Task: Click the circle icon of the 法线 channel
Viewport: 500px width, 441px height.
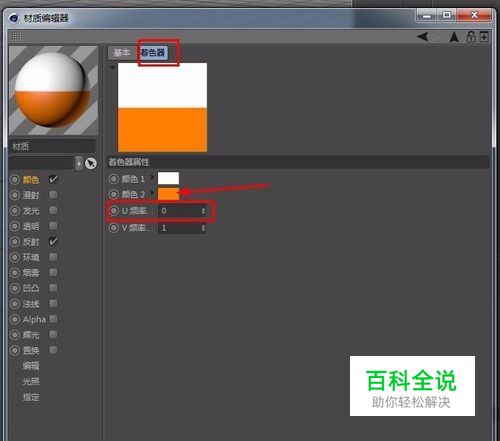Action: pos(15,304)
